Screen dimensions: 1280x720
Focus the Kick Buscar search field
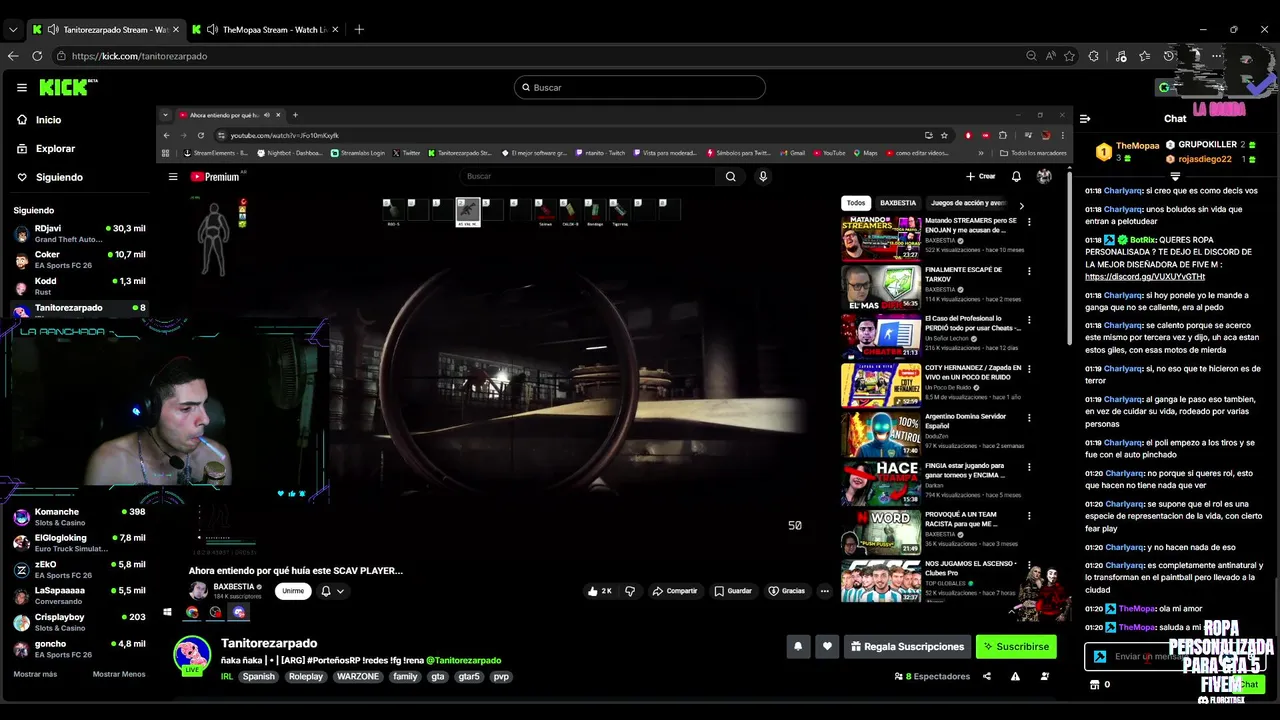pos(640,87)
